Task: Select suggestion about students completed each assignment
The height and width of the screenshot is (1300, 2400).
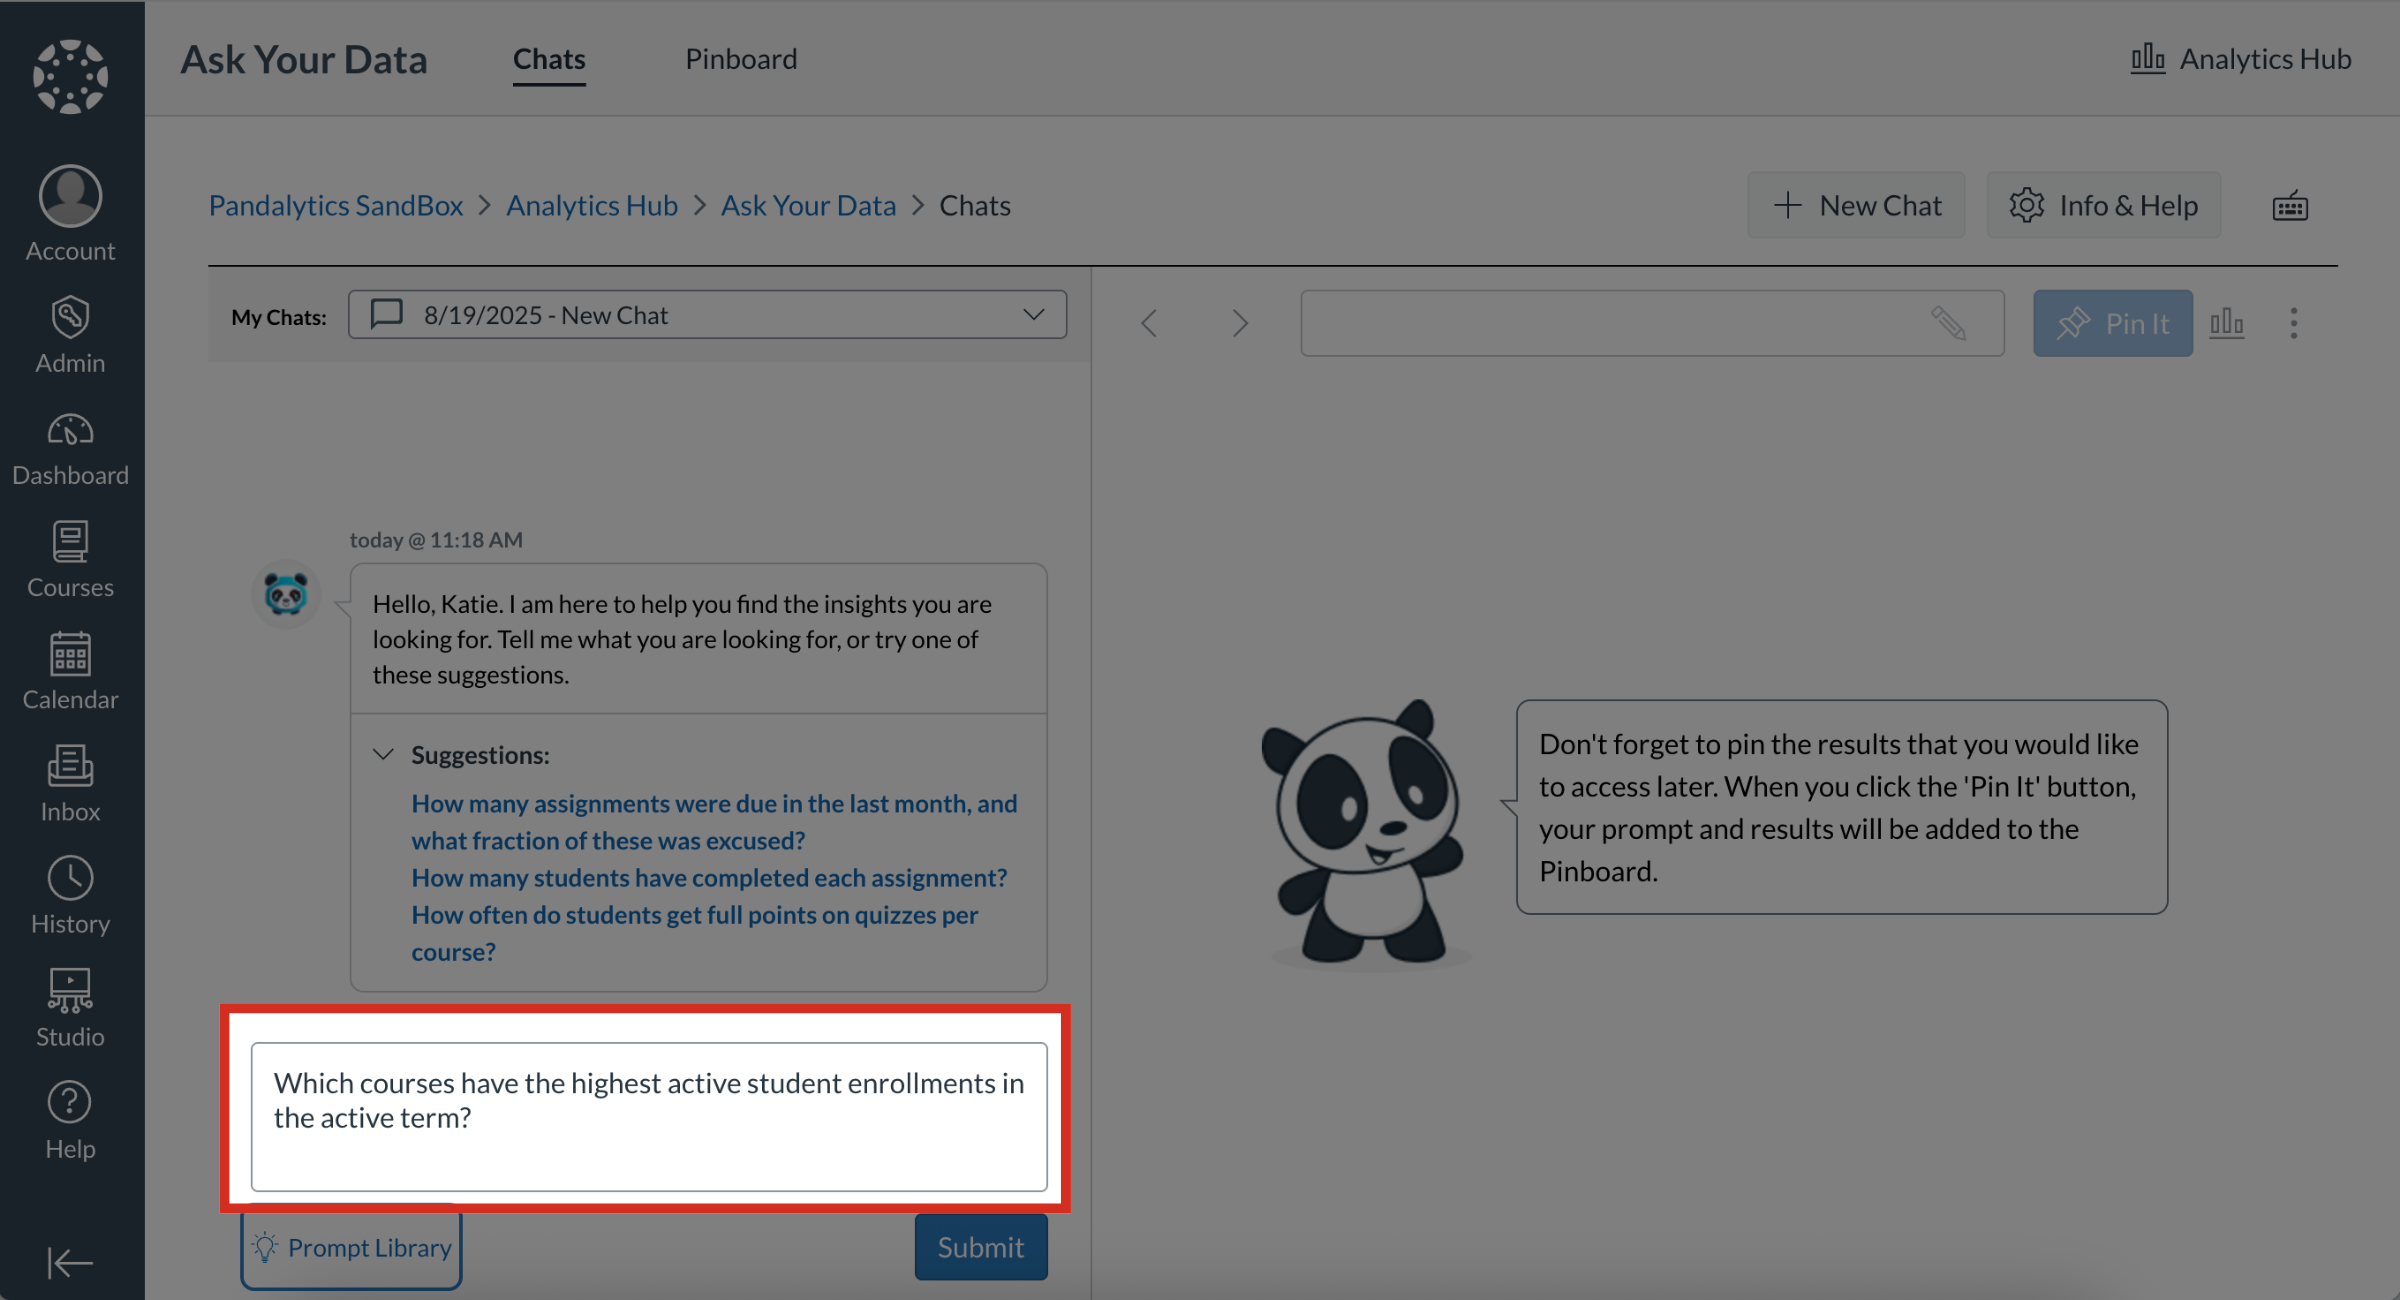Action: [709, 877]
